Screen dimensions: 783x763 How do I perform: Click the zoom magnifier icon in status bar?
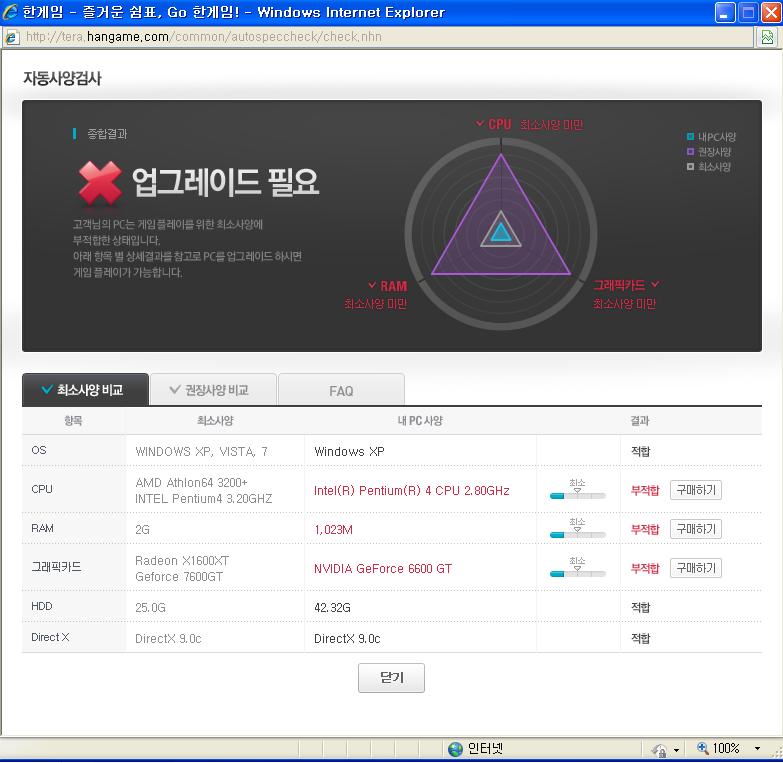(x=703, y=748)
